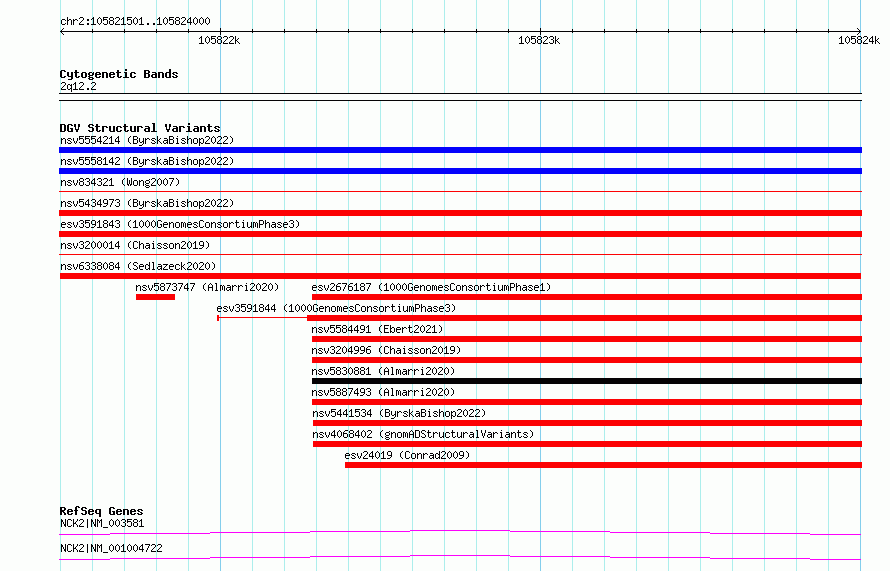890x571 pixels.
Task: Click nsv5873747 (Almarri2020) label
Action: pos(207,287)
